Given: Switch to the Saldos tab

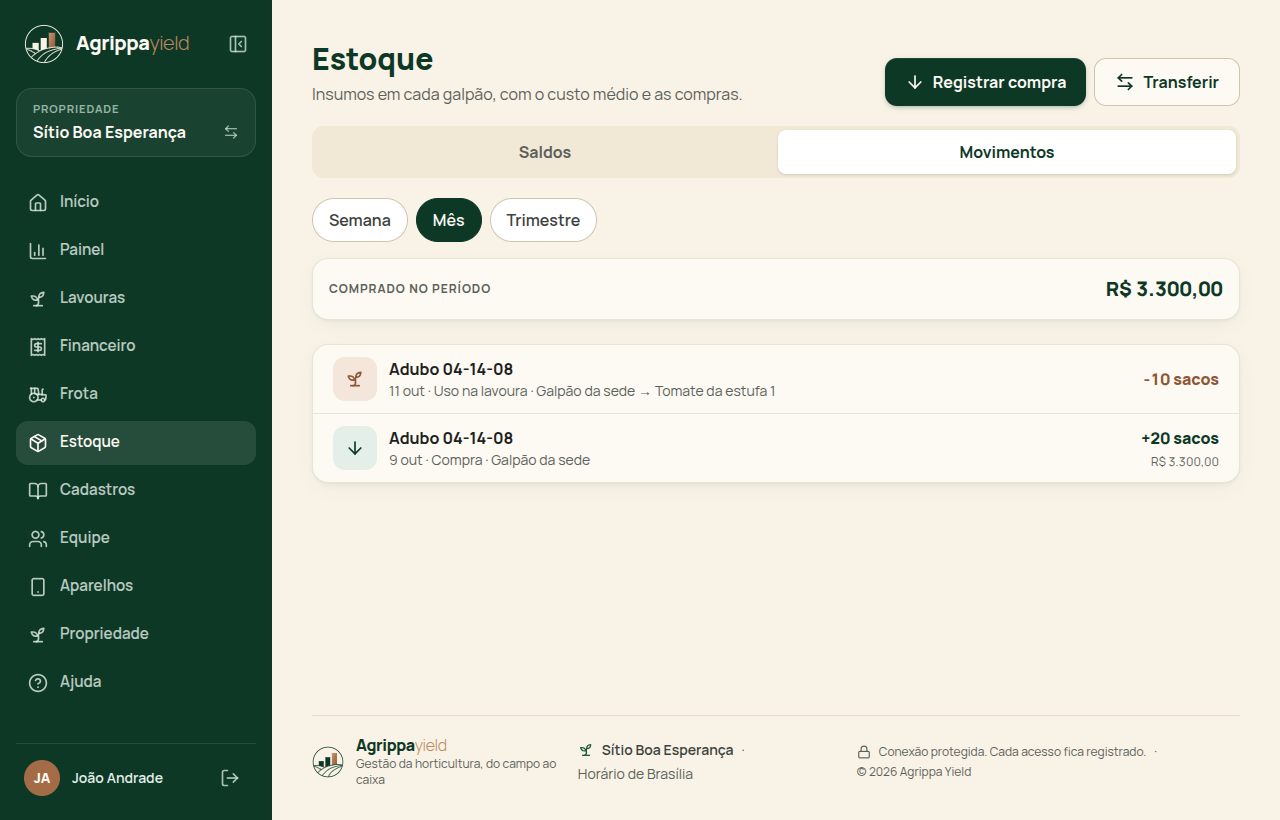Looking at the screenshot, I should (x=545, y=152).
